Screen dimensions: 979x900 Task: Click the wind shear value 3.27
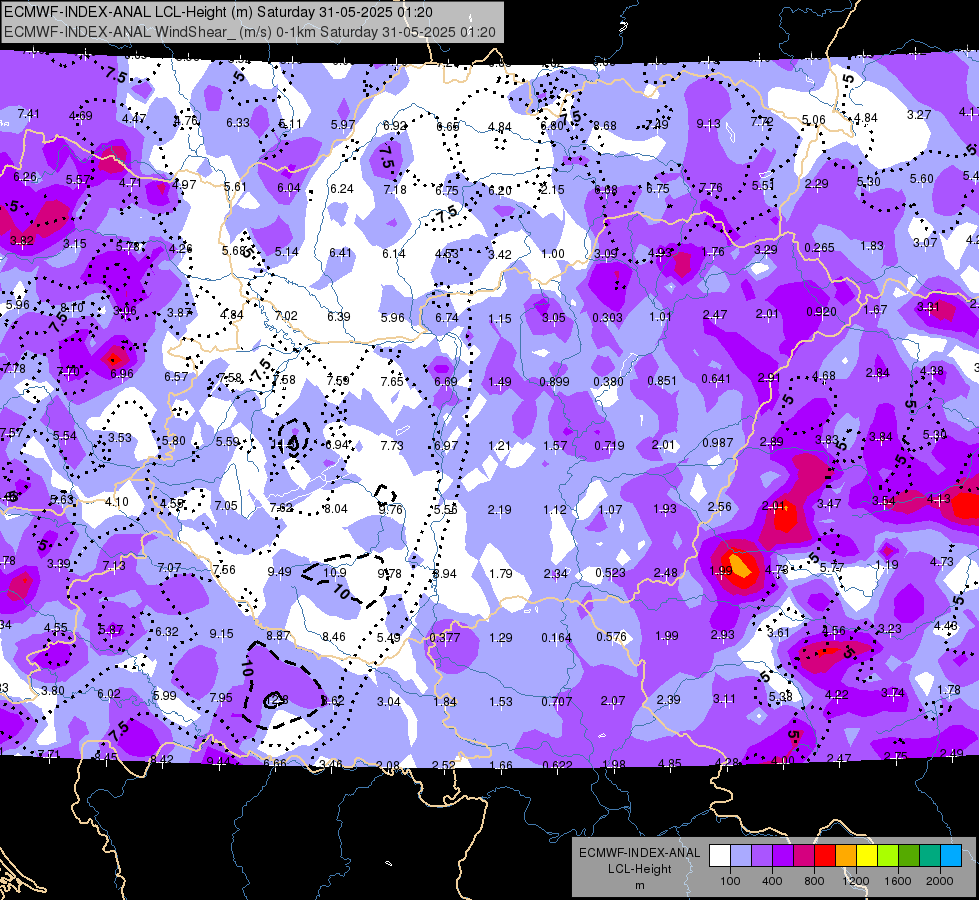(x=919, y=114)
